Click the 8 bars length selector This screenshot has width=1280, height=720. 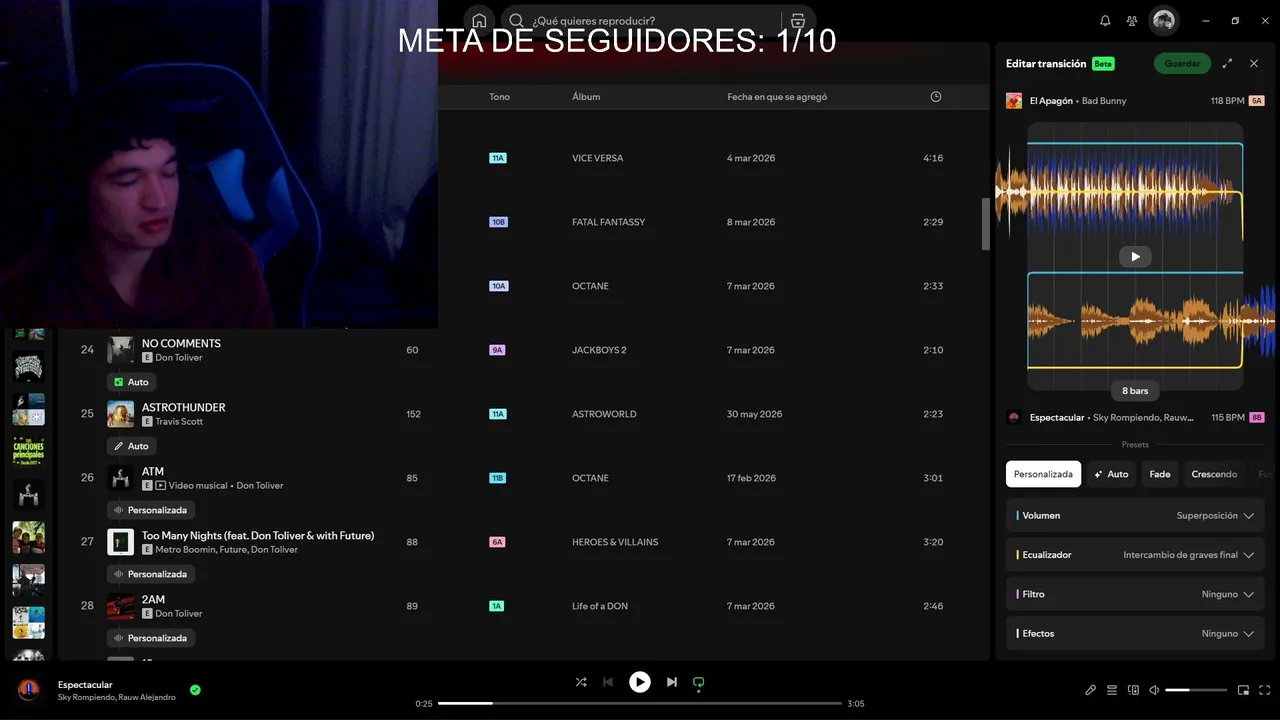(x=1135, y=391)
